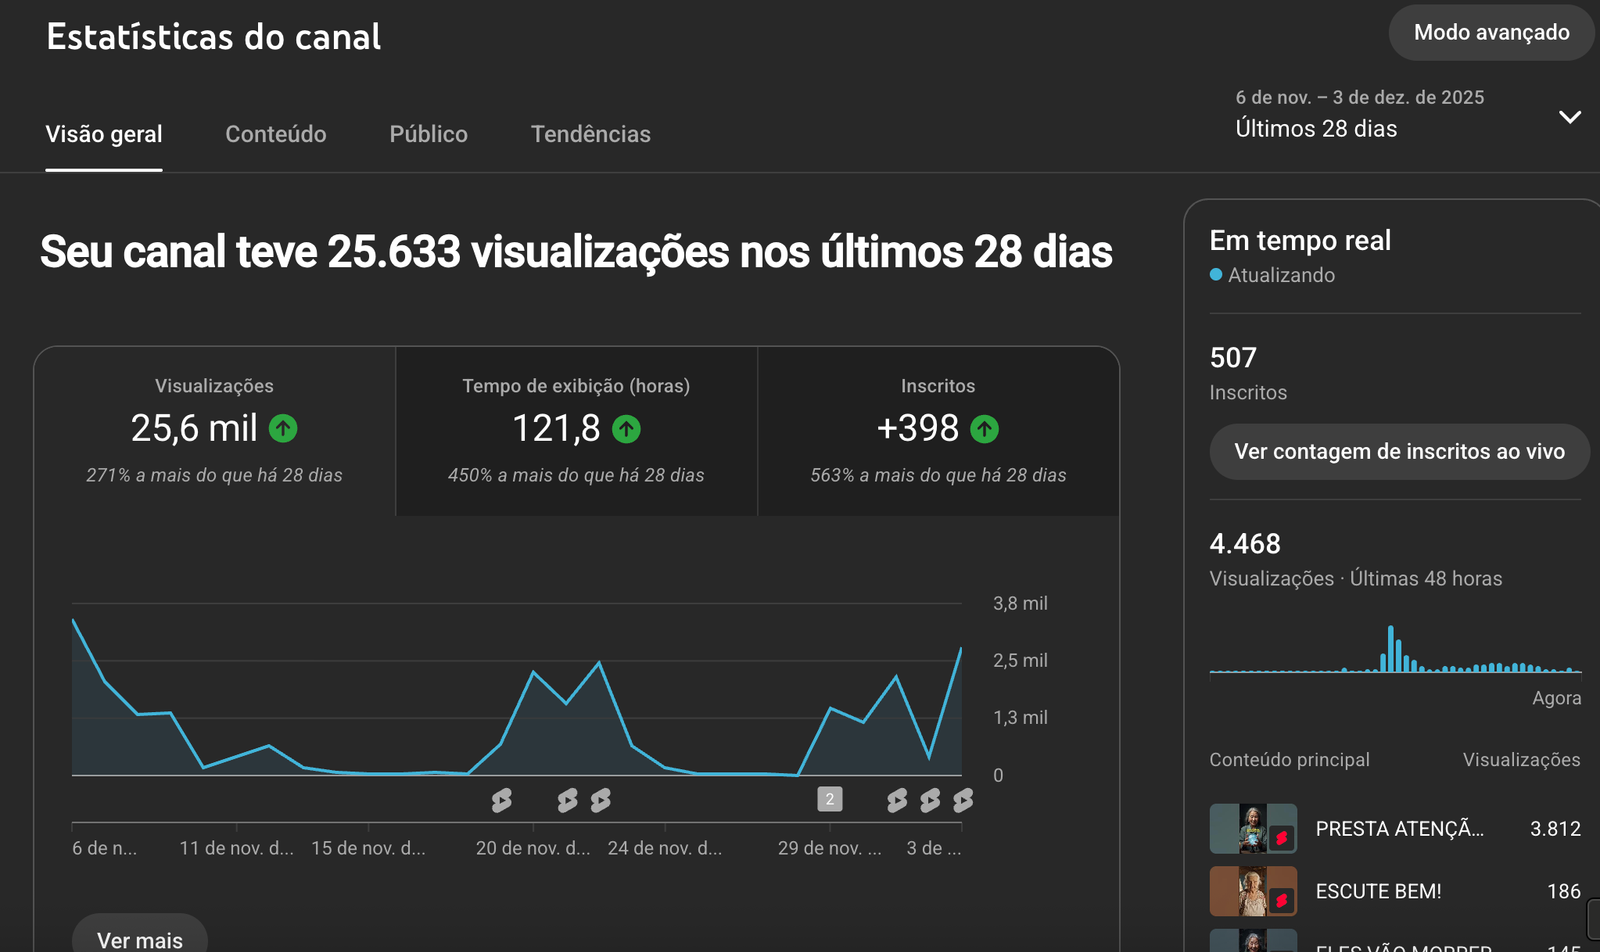Image resolution: width=1600 pixels, height=952 pixels.
Task: Click the Visualizações column header in Em tempo real
Action: (1522, 760)
